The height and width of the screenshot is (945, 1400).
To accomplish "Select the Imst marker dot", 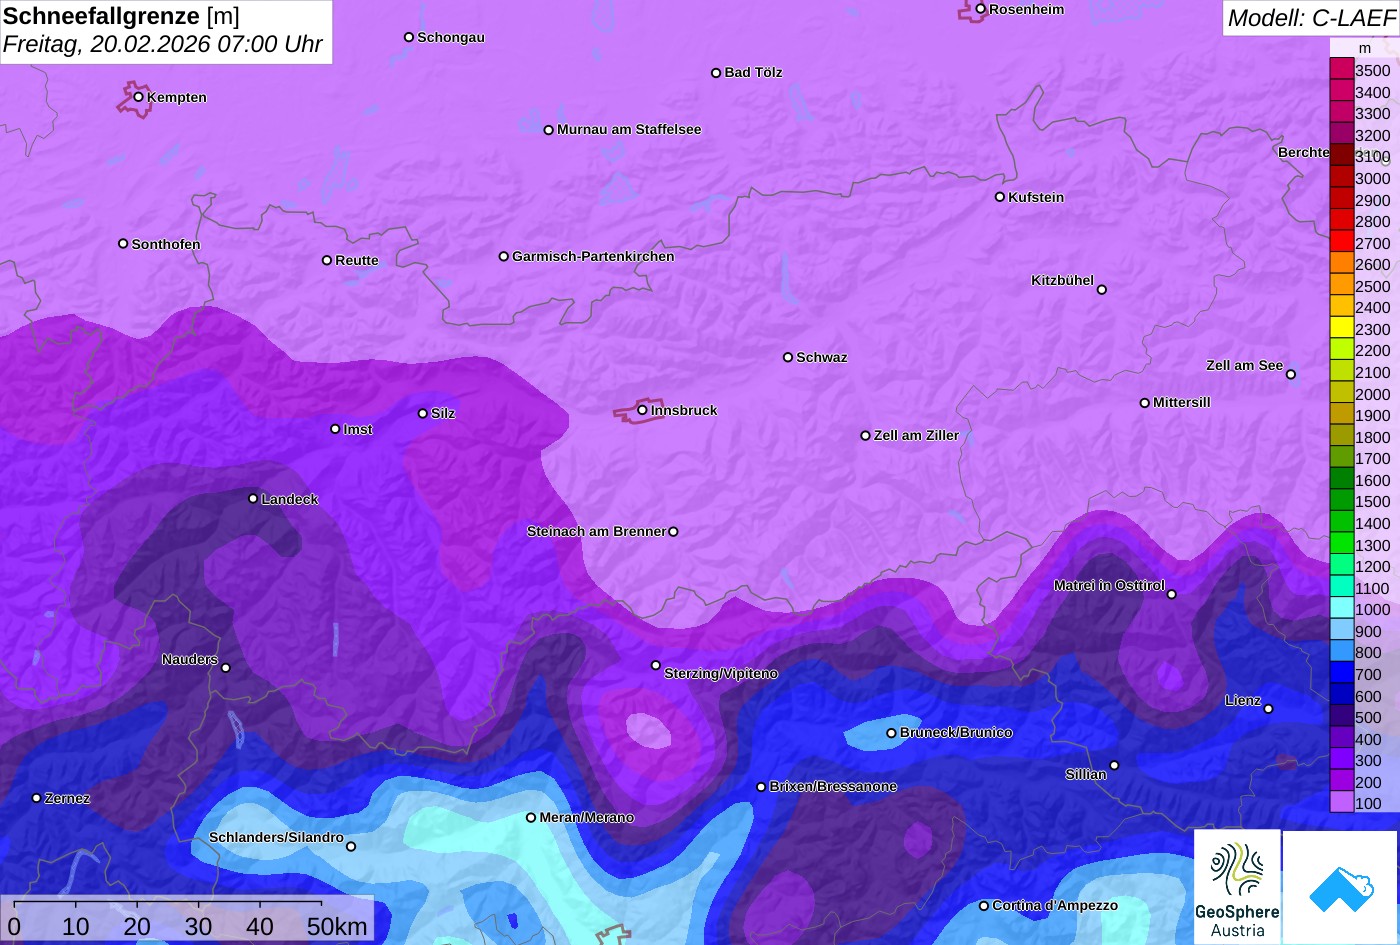I will tap(335, 429).
